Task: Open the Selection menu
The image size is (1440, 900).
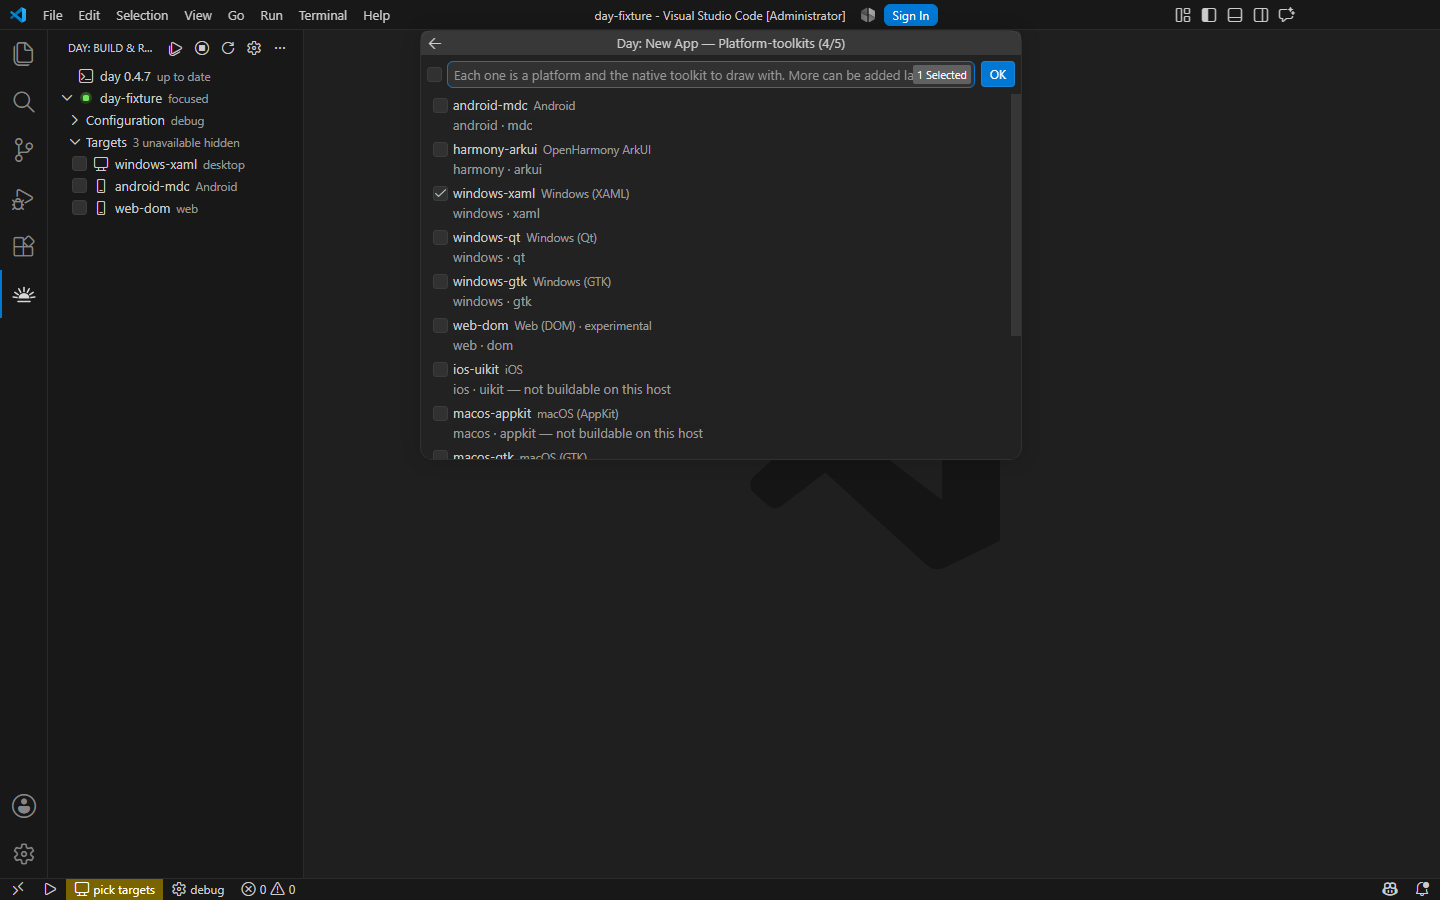Action: pos(142,15)
